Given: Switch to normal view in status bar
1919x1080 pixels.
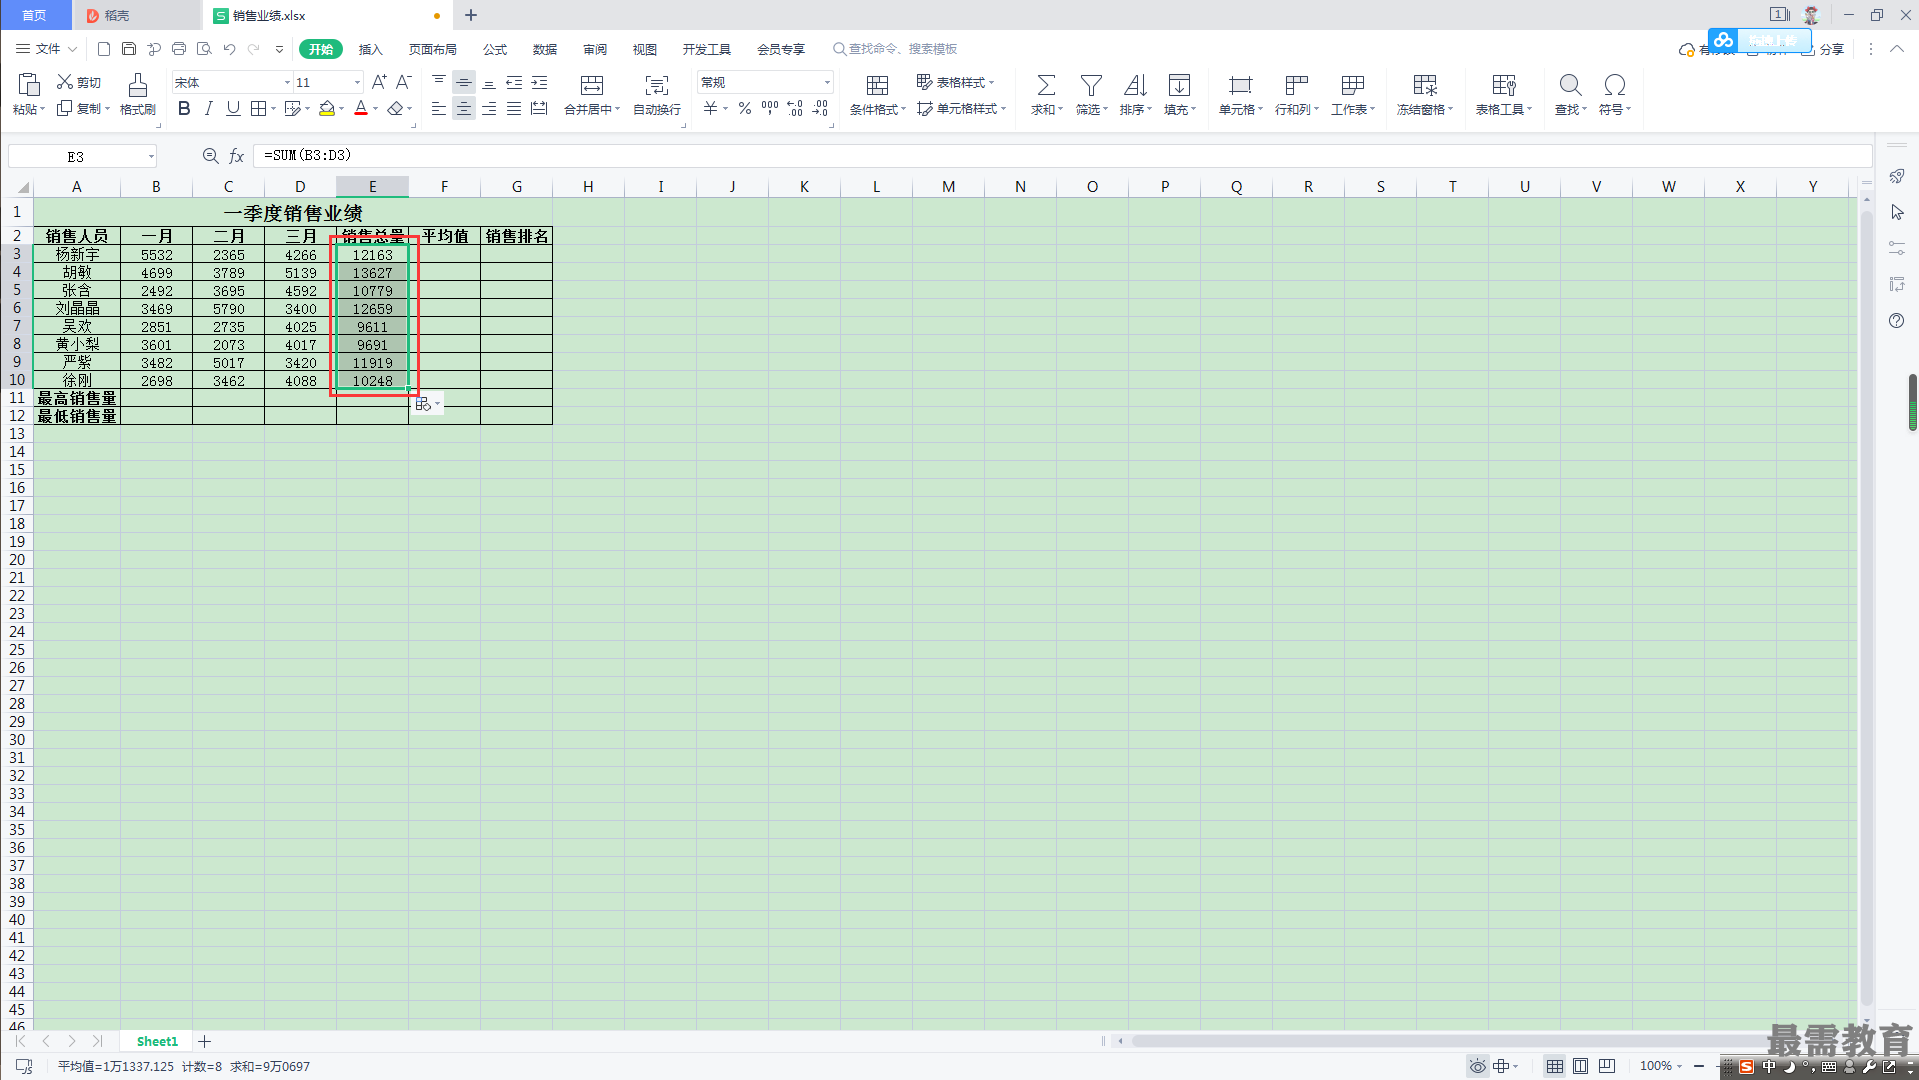Looking at the screenshot, I should pos(1555,1066).
